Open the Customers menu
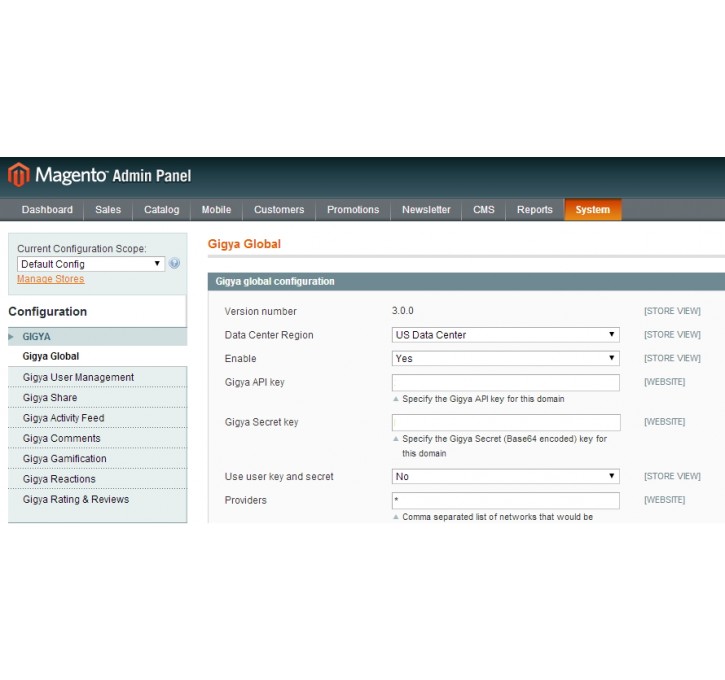This screenshot has width=725, height=680. (279, 210)
